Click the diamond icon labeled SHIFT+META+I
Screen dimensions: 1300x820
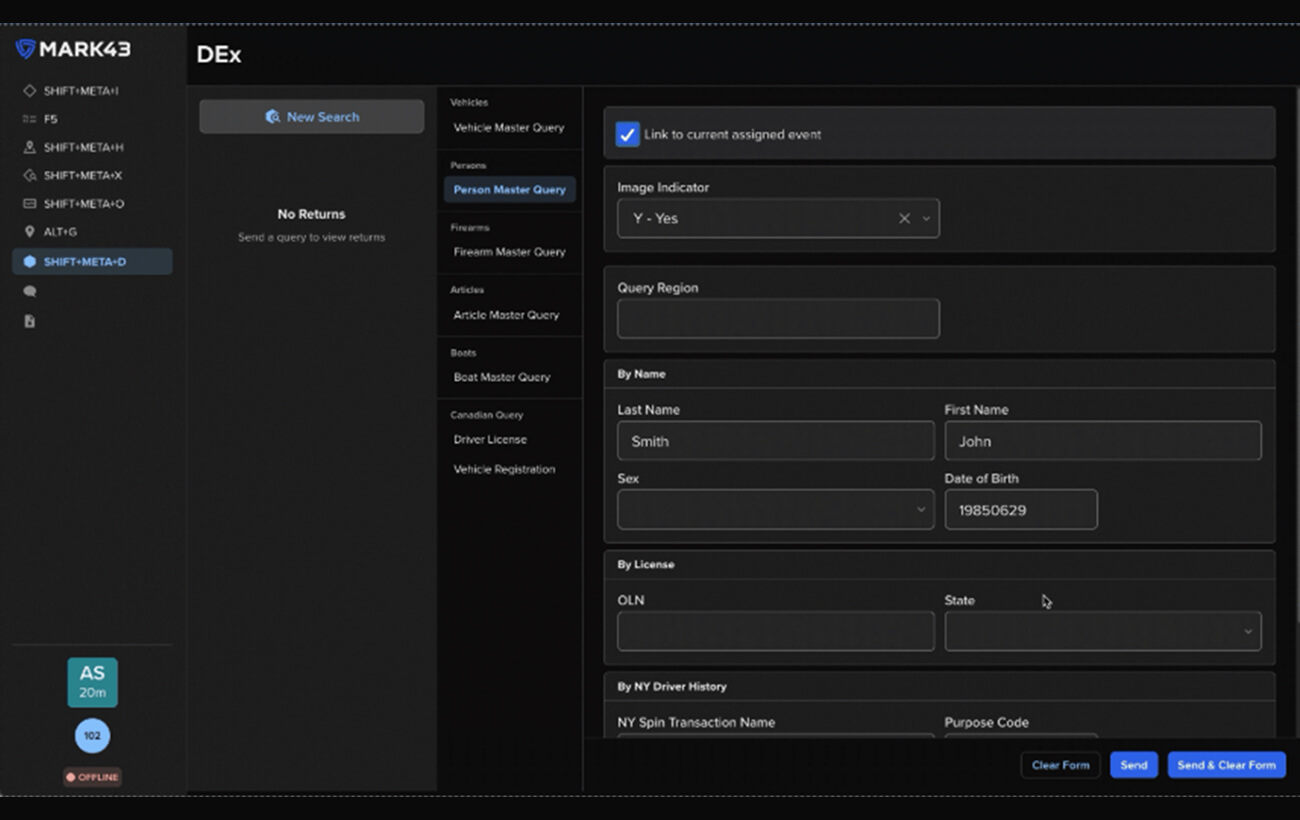[x=29, y=91]
